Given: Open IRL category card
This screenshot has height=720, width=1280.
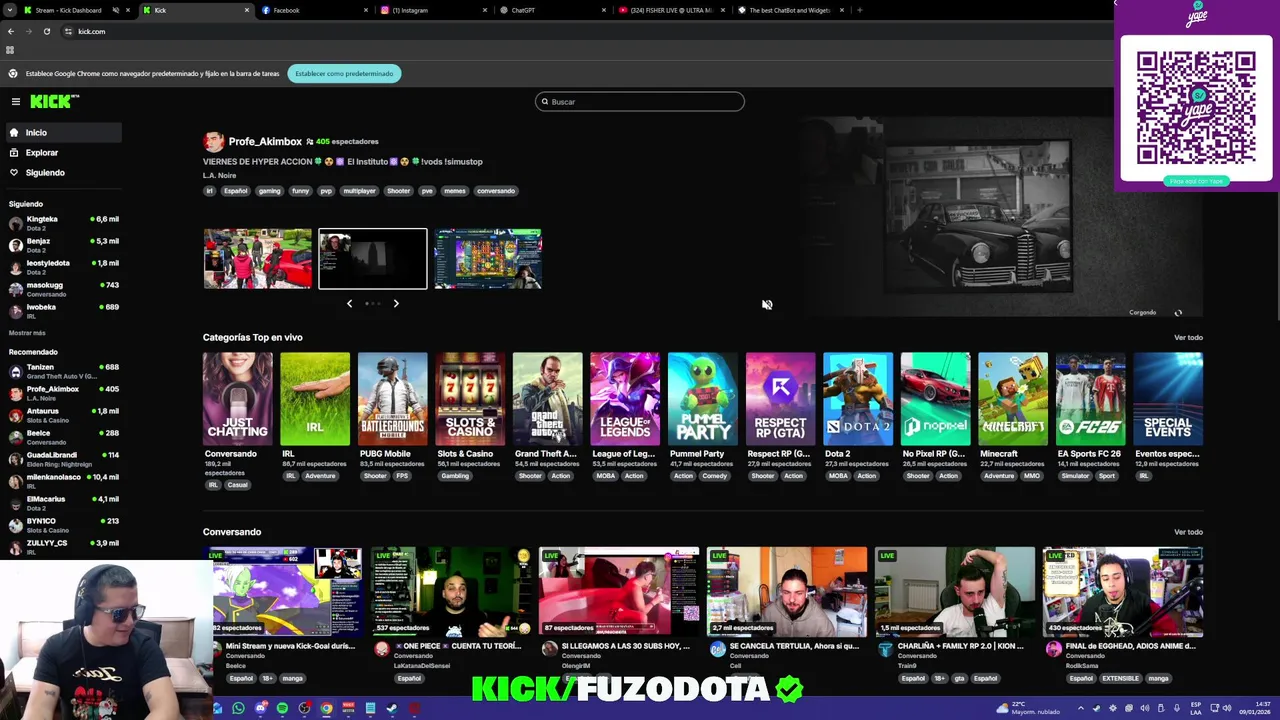Looking at the screenshot, I should (315, 398).
